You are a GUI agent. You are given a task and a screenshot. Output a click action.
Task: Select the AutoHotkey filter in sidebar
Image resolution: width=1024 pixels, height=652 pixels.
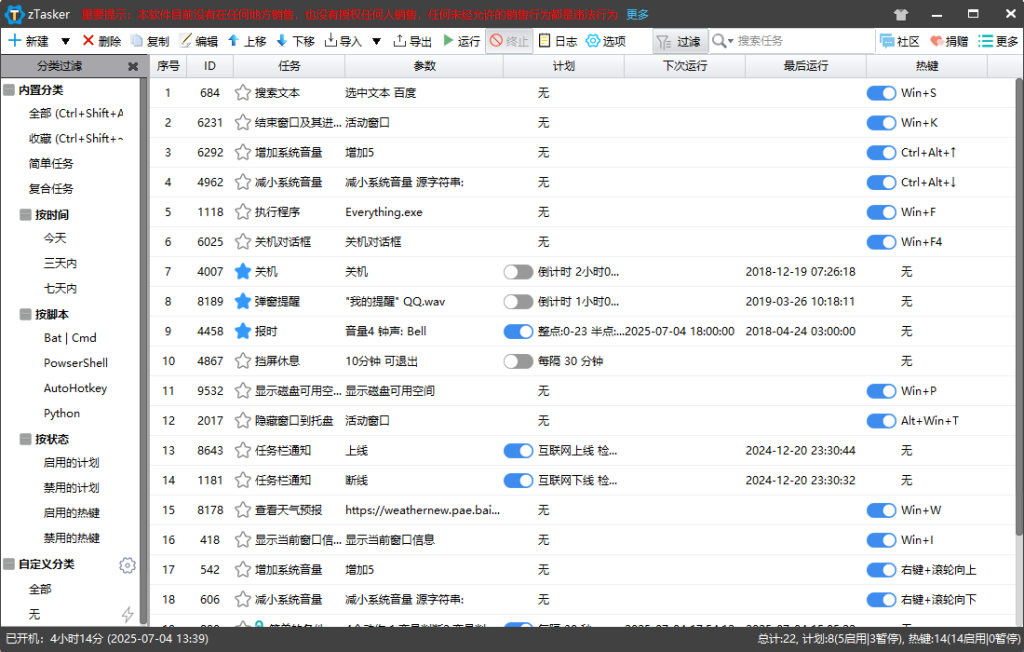coord(75,388)
